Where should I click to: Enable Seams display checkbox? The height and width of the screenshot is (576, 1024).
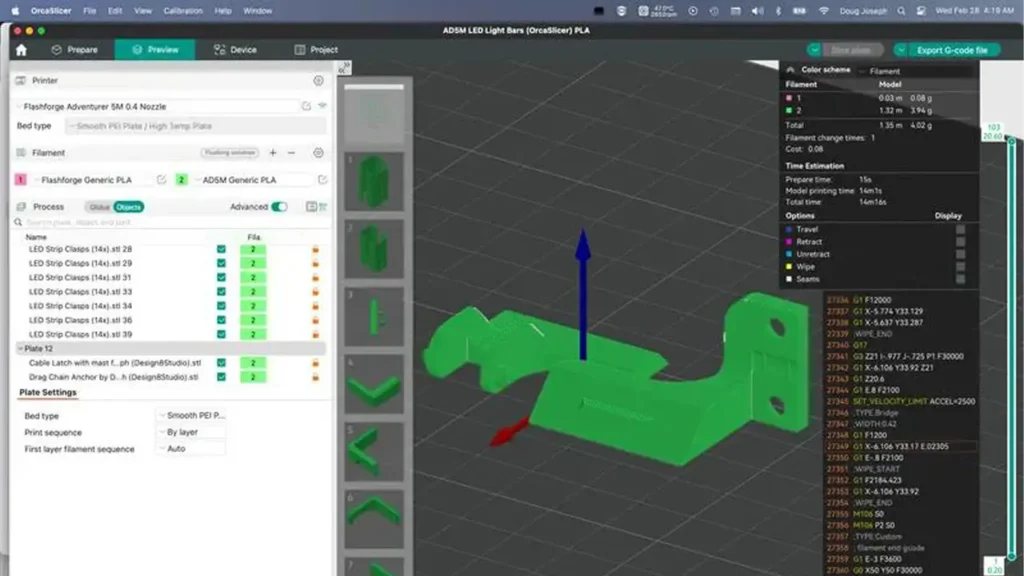click(x=960, y=279)
